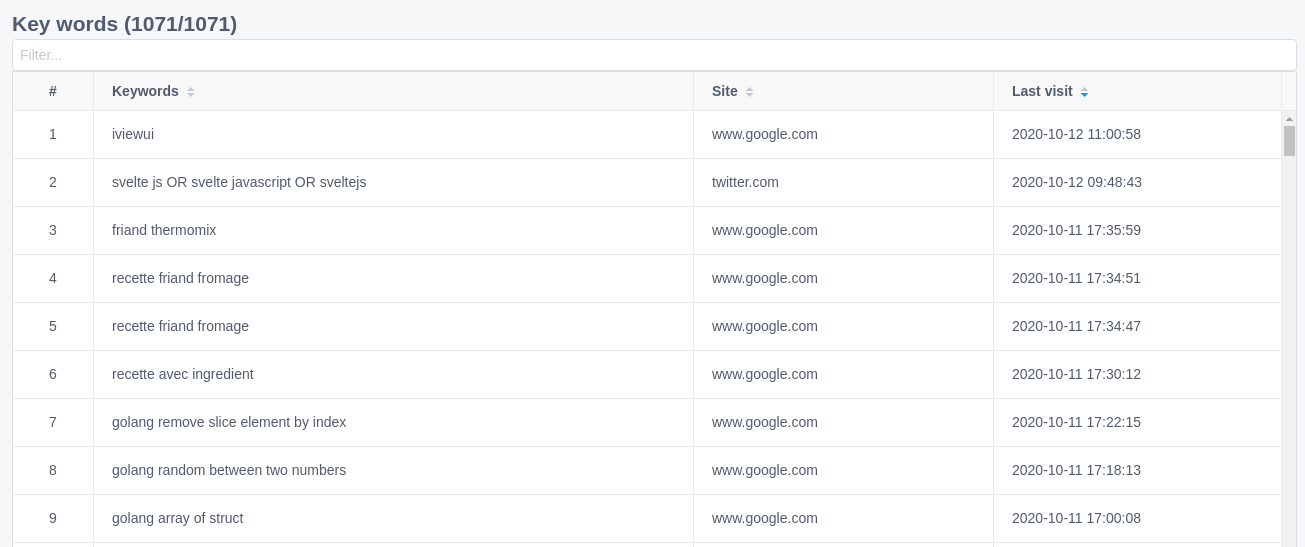Click www.google.com in recette avec ingredient row
Viewport: 1305px width, 547px height.
click(x=765, y=374)
